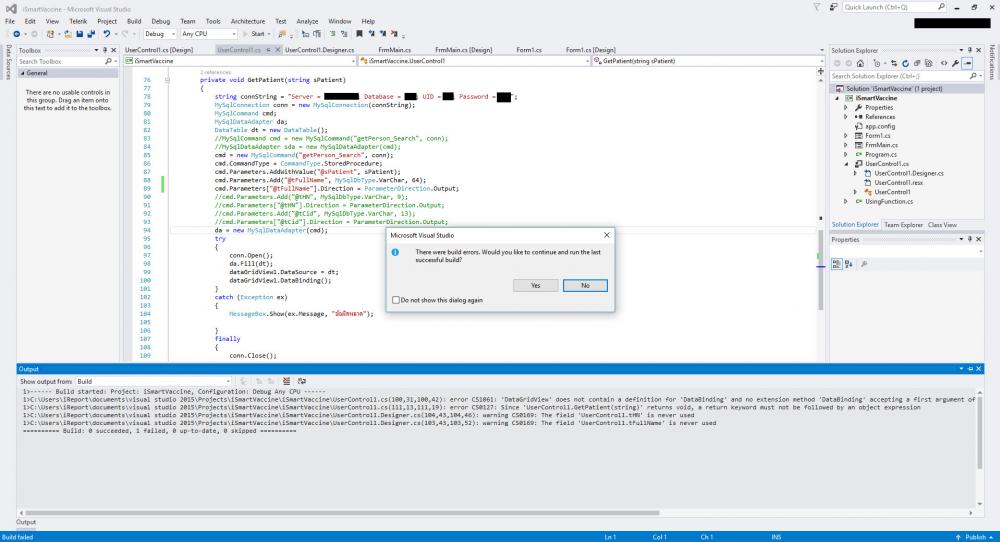Expand the References node in Solution Explorer
1000x542 pixels.
point(846,117)
